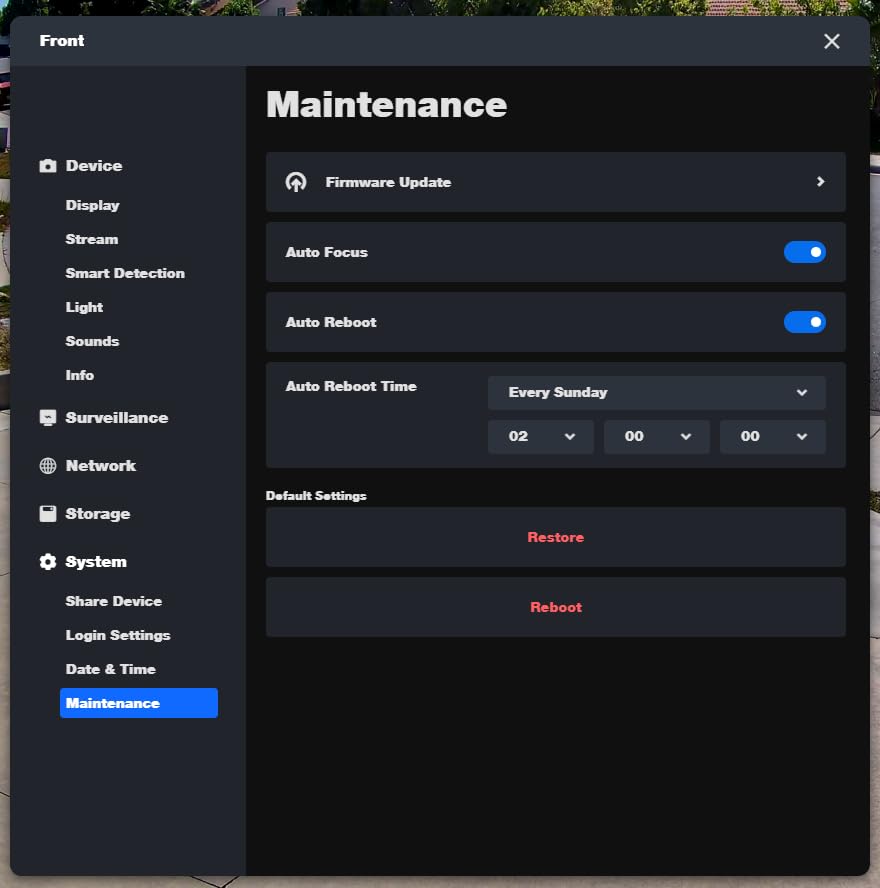Disable the Auto Focus toggle
The width and height of the screenshot is (880, 888).
pyautogui.click(x=805, y=252)
